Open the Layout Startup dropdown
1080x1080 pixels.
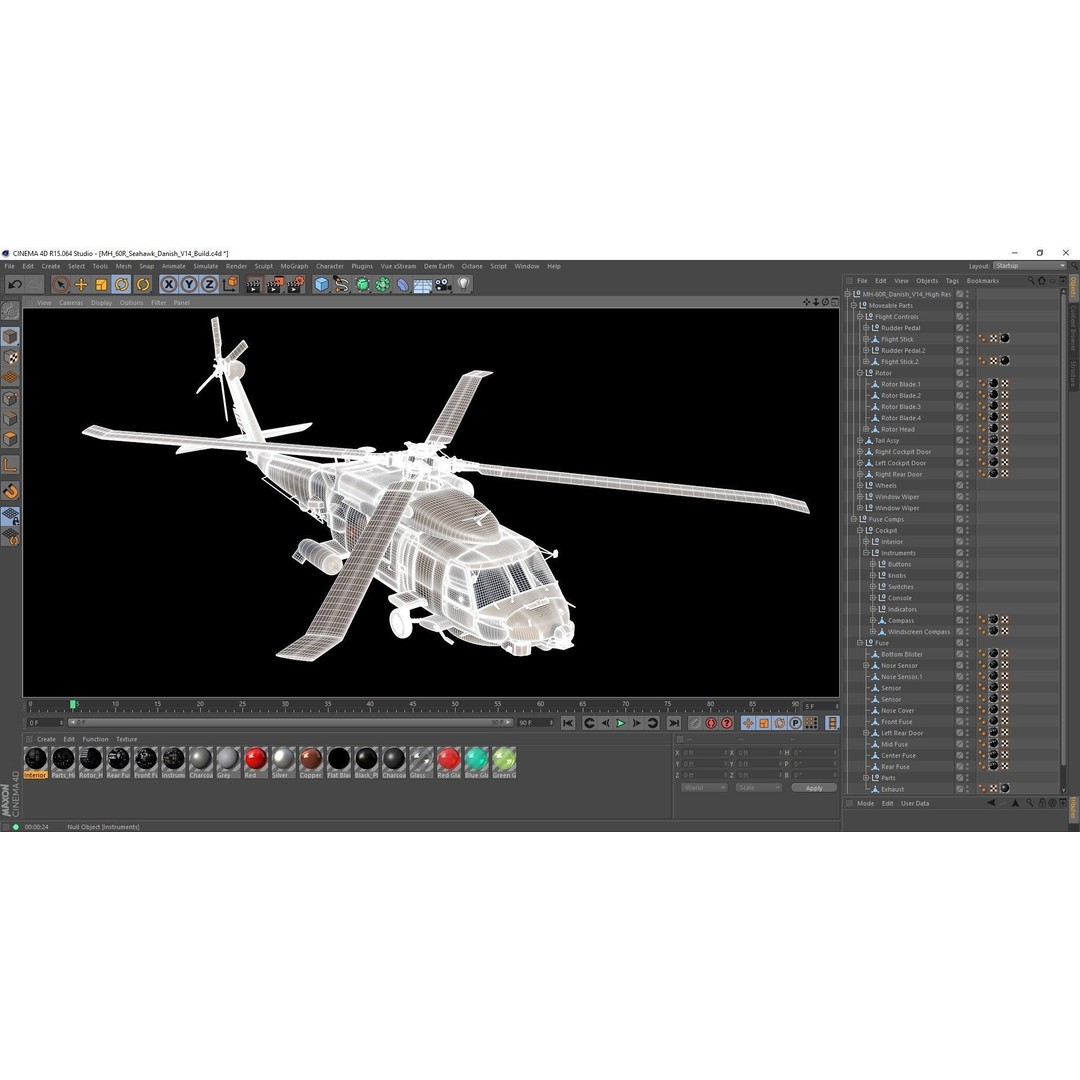[1029, 266]
